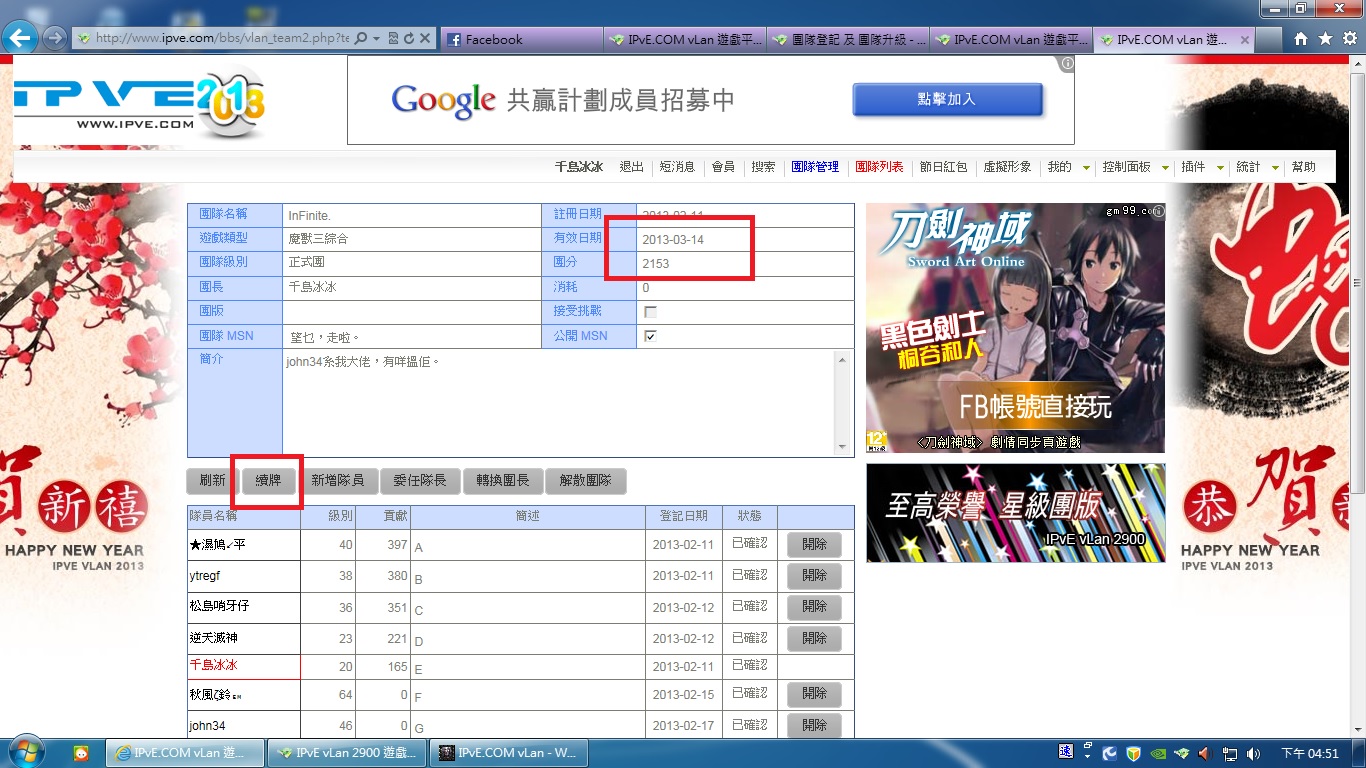This screenshot has height=768, width=1366.
Task: Open the browser home page icon
Action: pos(1301,39)
